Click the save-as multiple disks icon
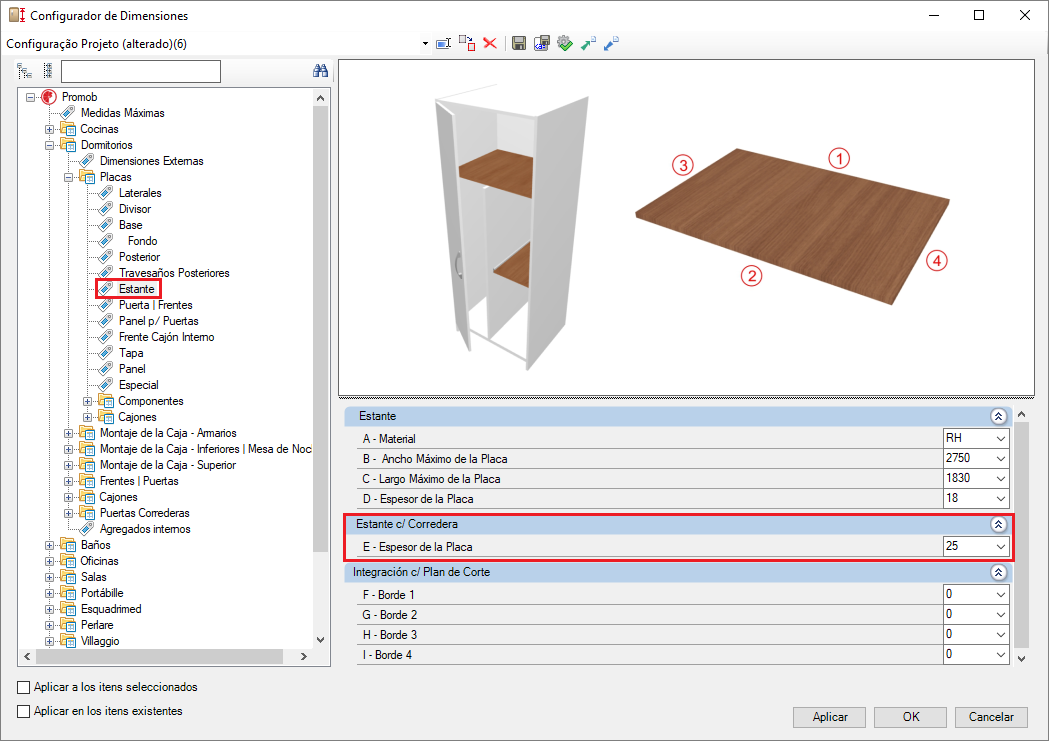 point(542,43)
